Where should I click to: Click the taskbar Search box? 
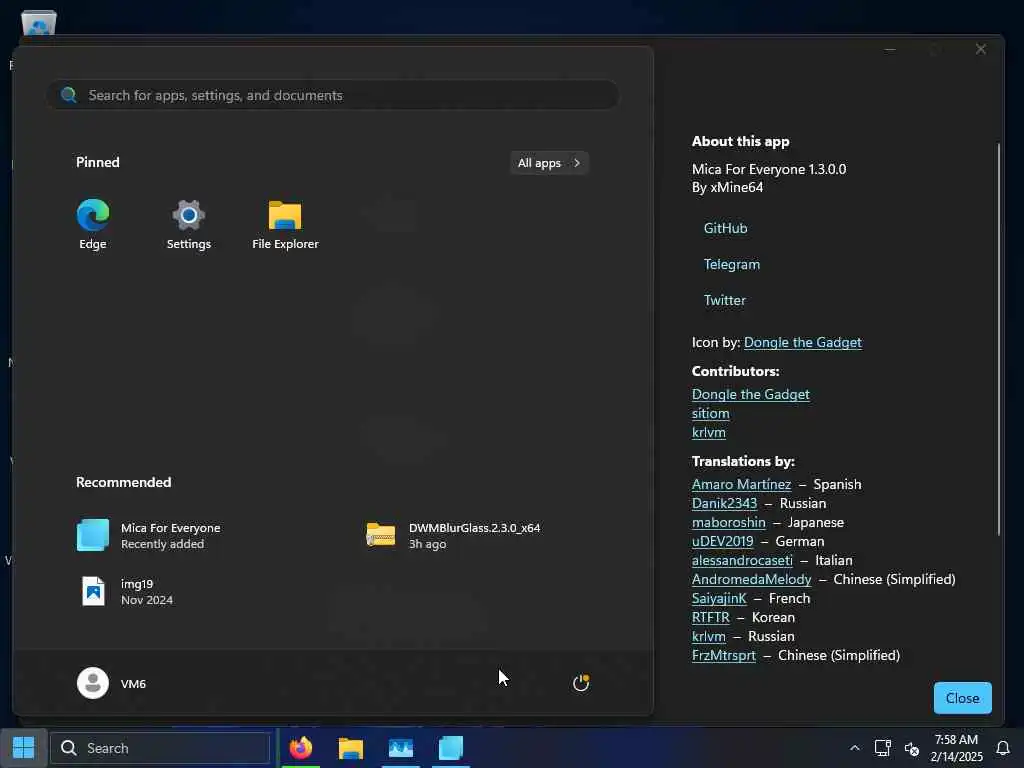161,748
